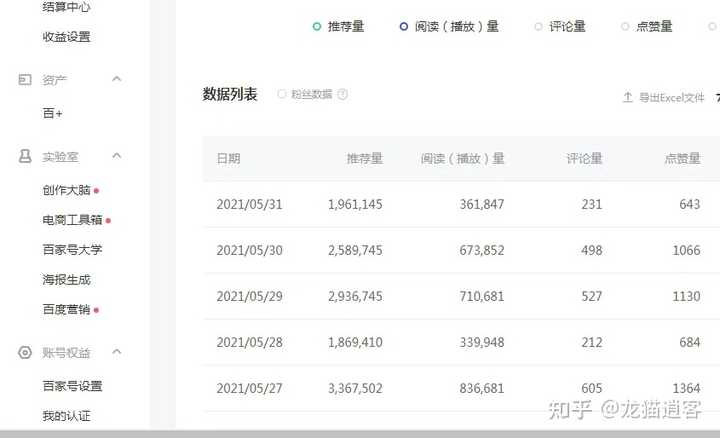Collapse the 资产 section chevron

[117, 79]
